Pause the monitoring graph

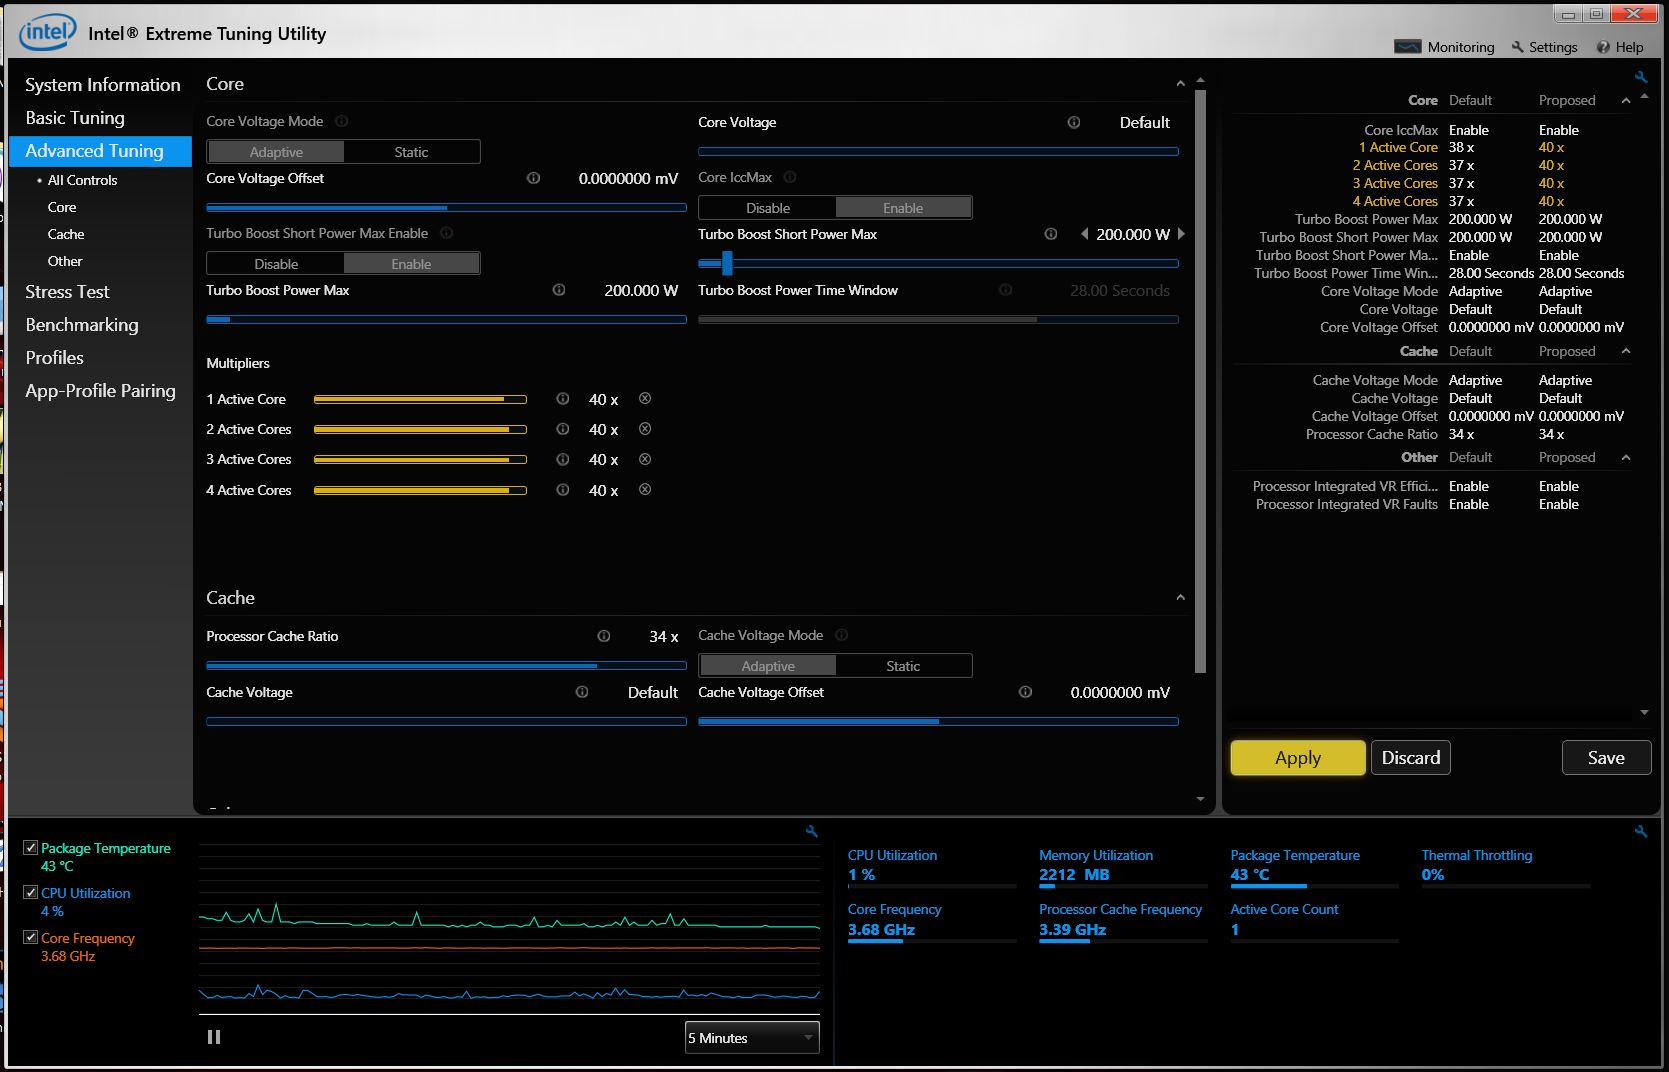pos(213,1037)
